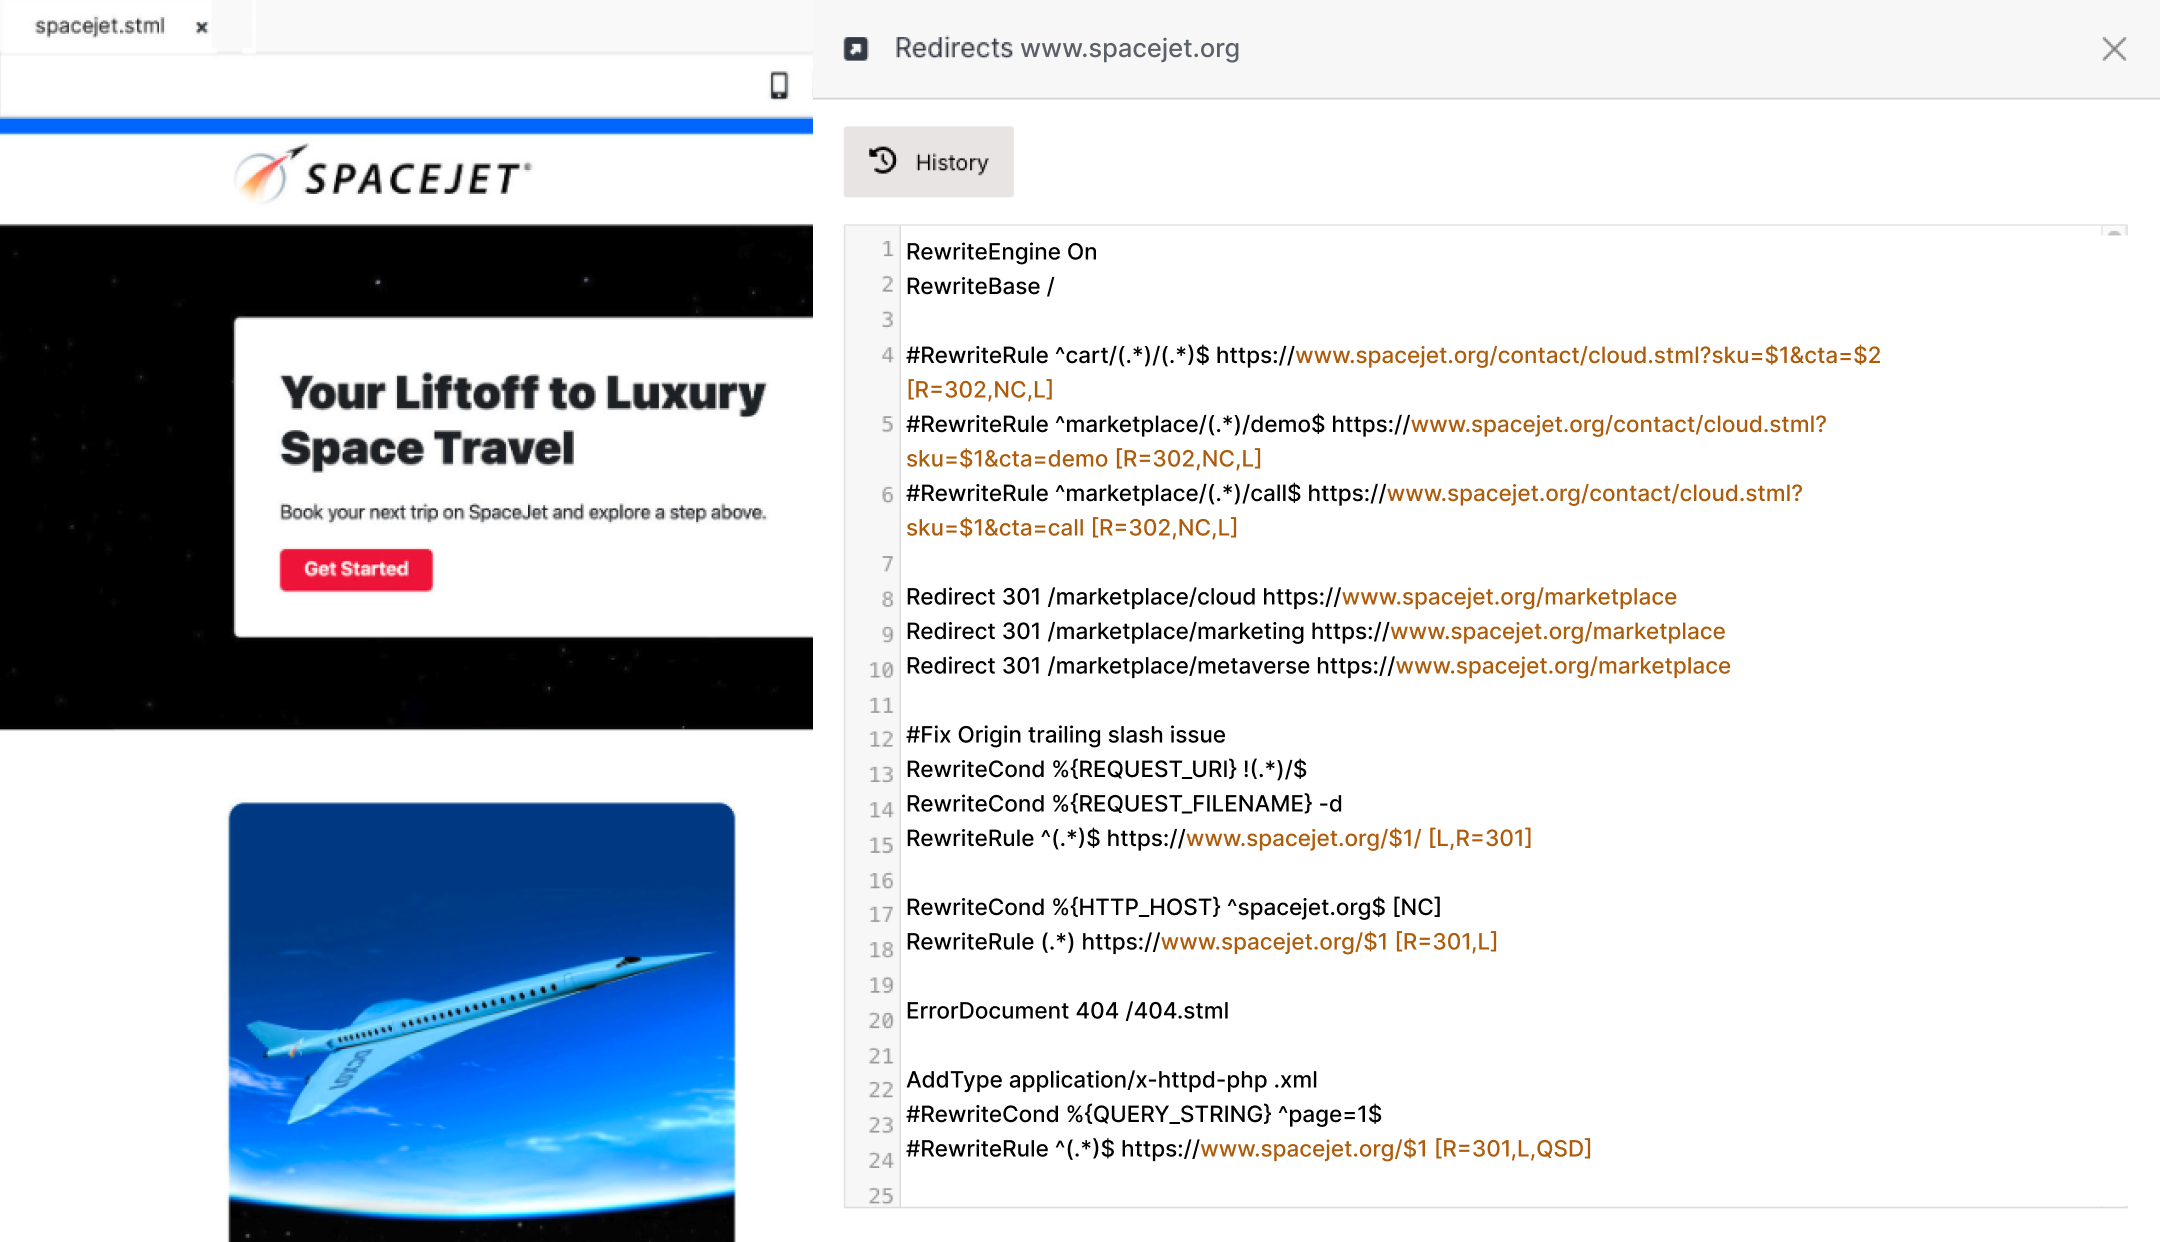Viewport: 2160px width, 1242px height.
Task: Close the spacejet.stml tab
Action: [202, 27]
